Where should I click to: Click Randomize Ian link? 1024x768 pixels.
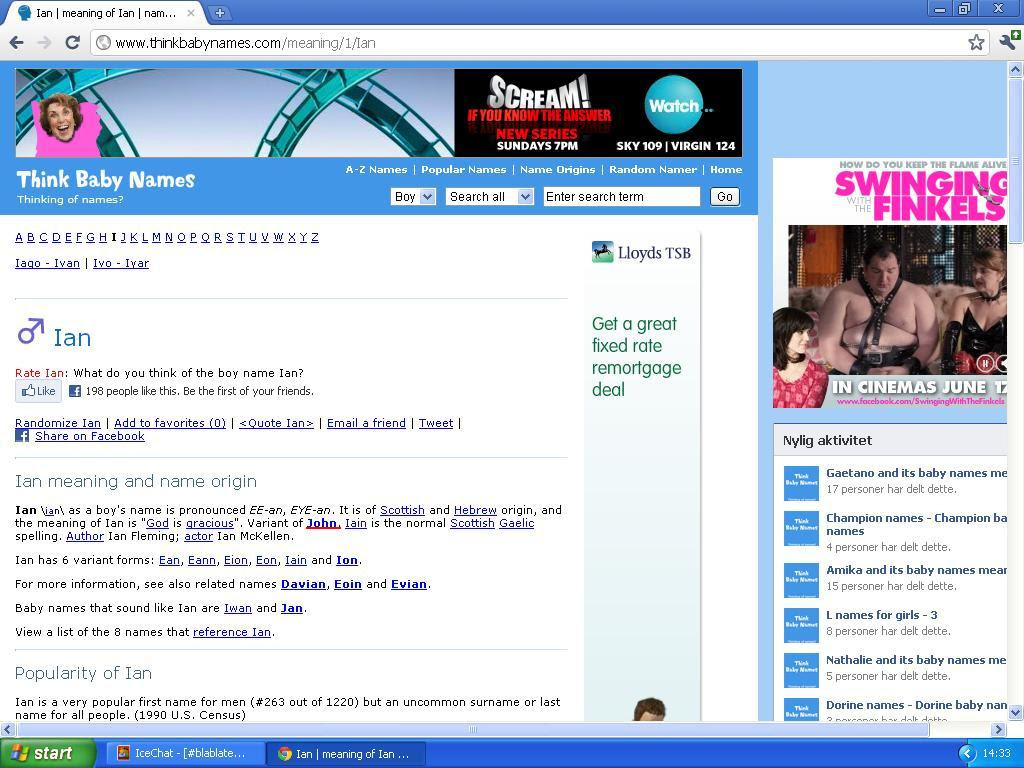click(58, 423)
